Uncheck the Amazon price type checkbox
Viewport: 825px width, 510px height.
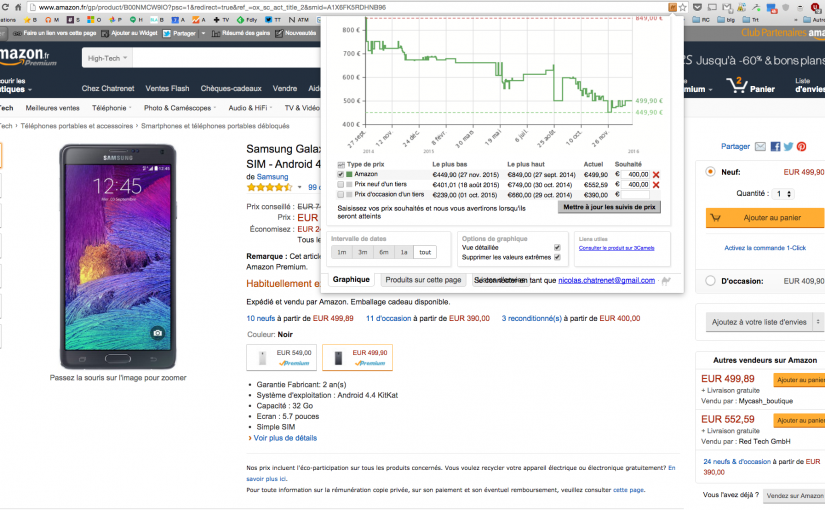pyautogui.click(x=341, y=175)
